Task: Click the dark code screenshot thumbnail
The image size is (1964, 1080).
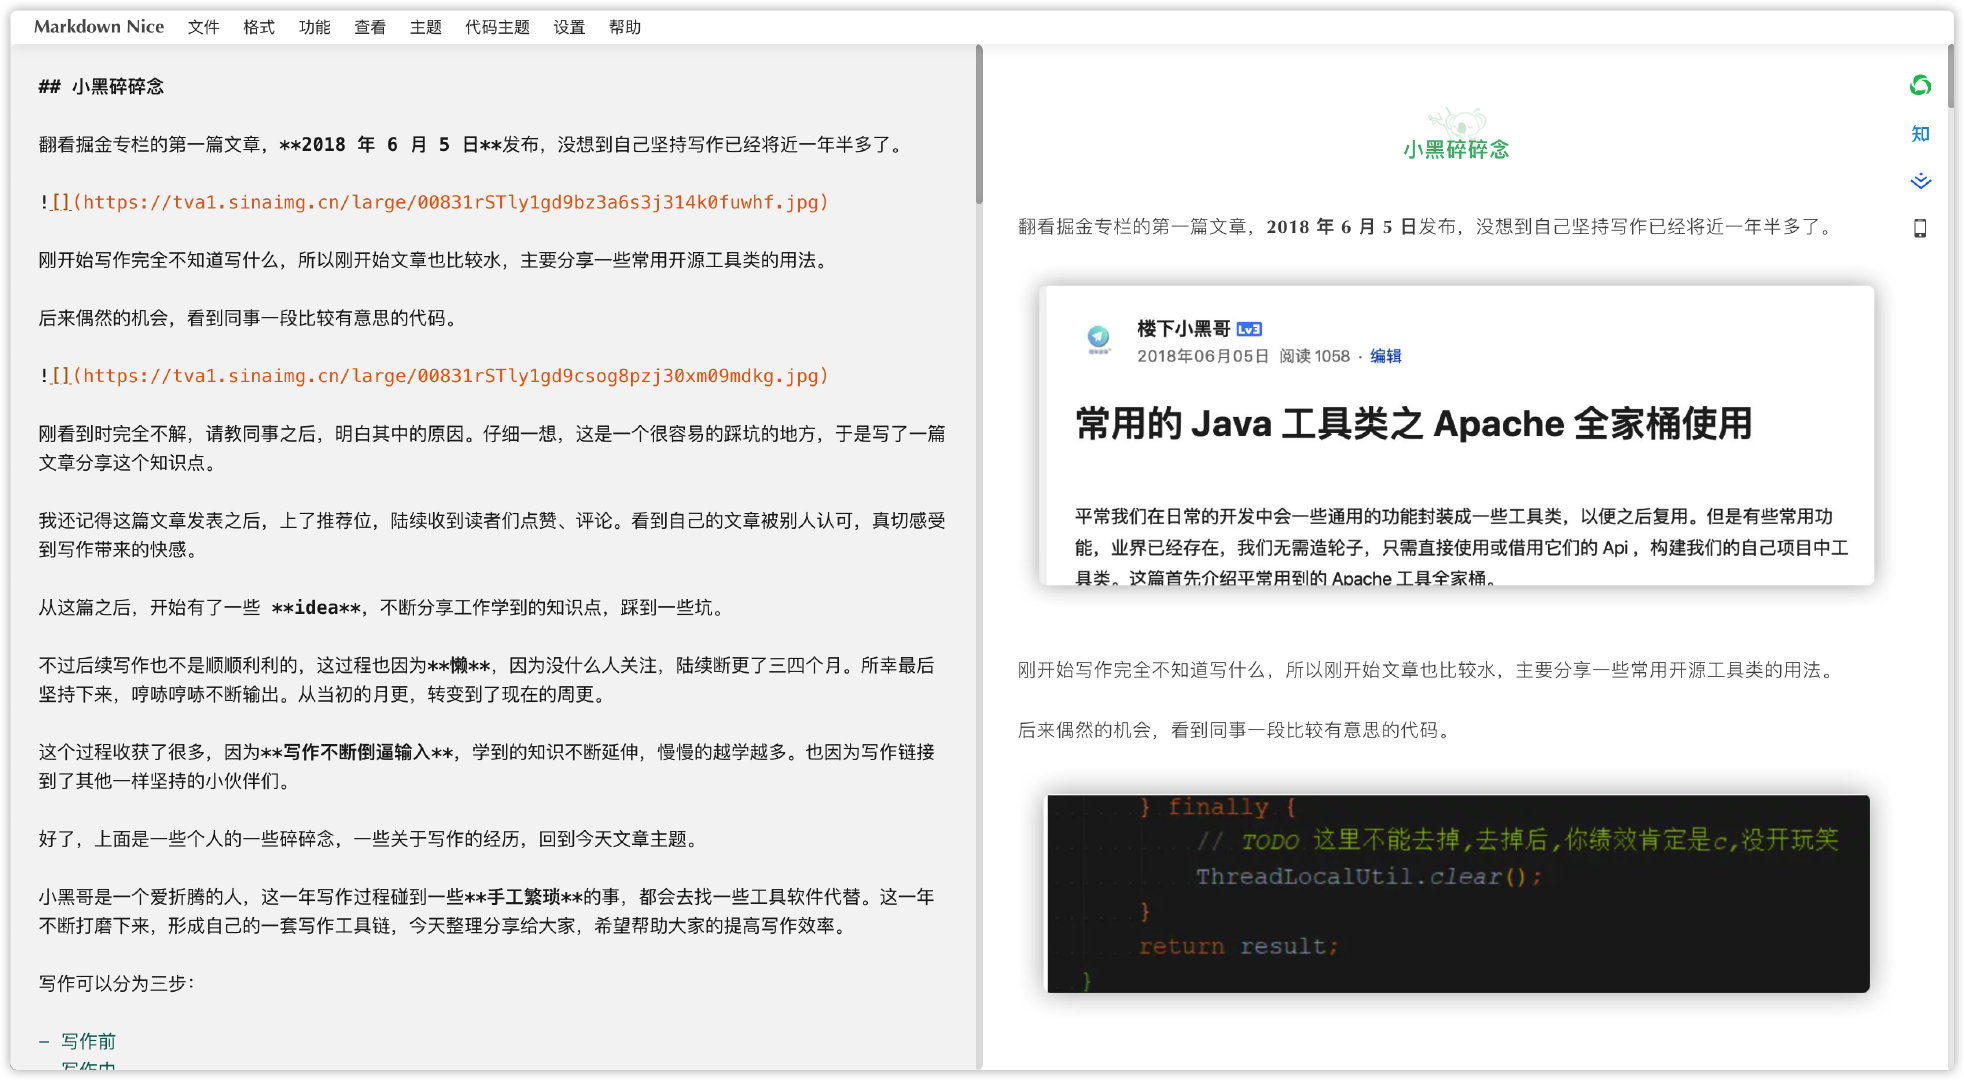Action: (1457, 893)
